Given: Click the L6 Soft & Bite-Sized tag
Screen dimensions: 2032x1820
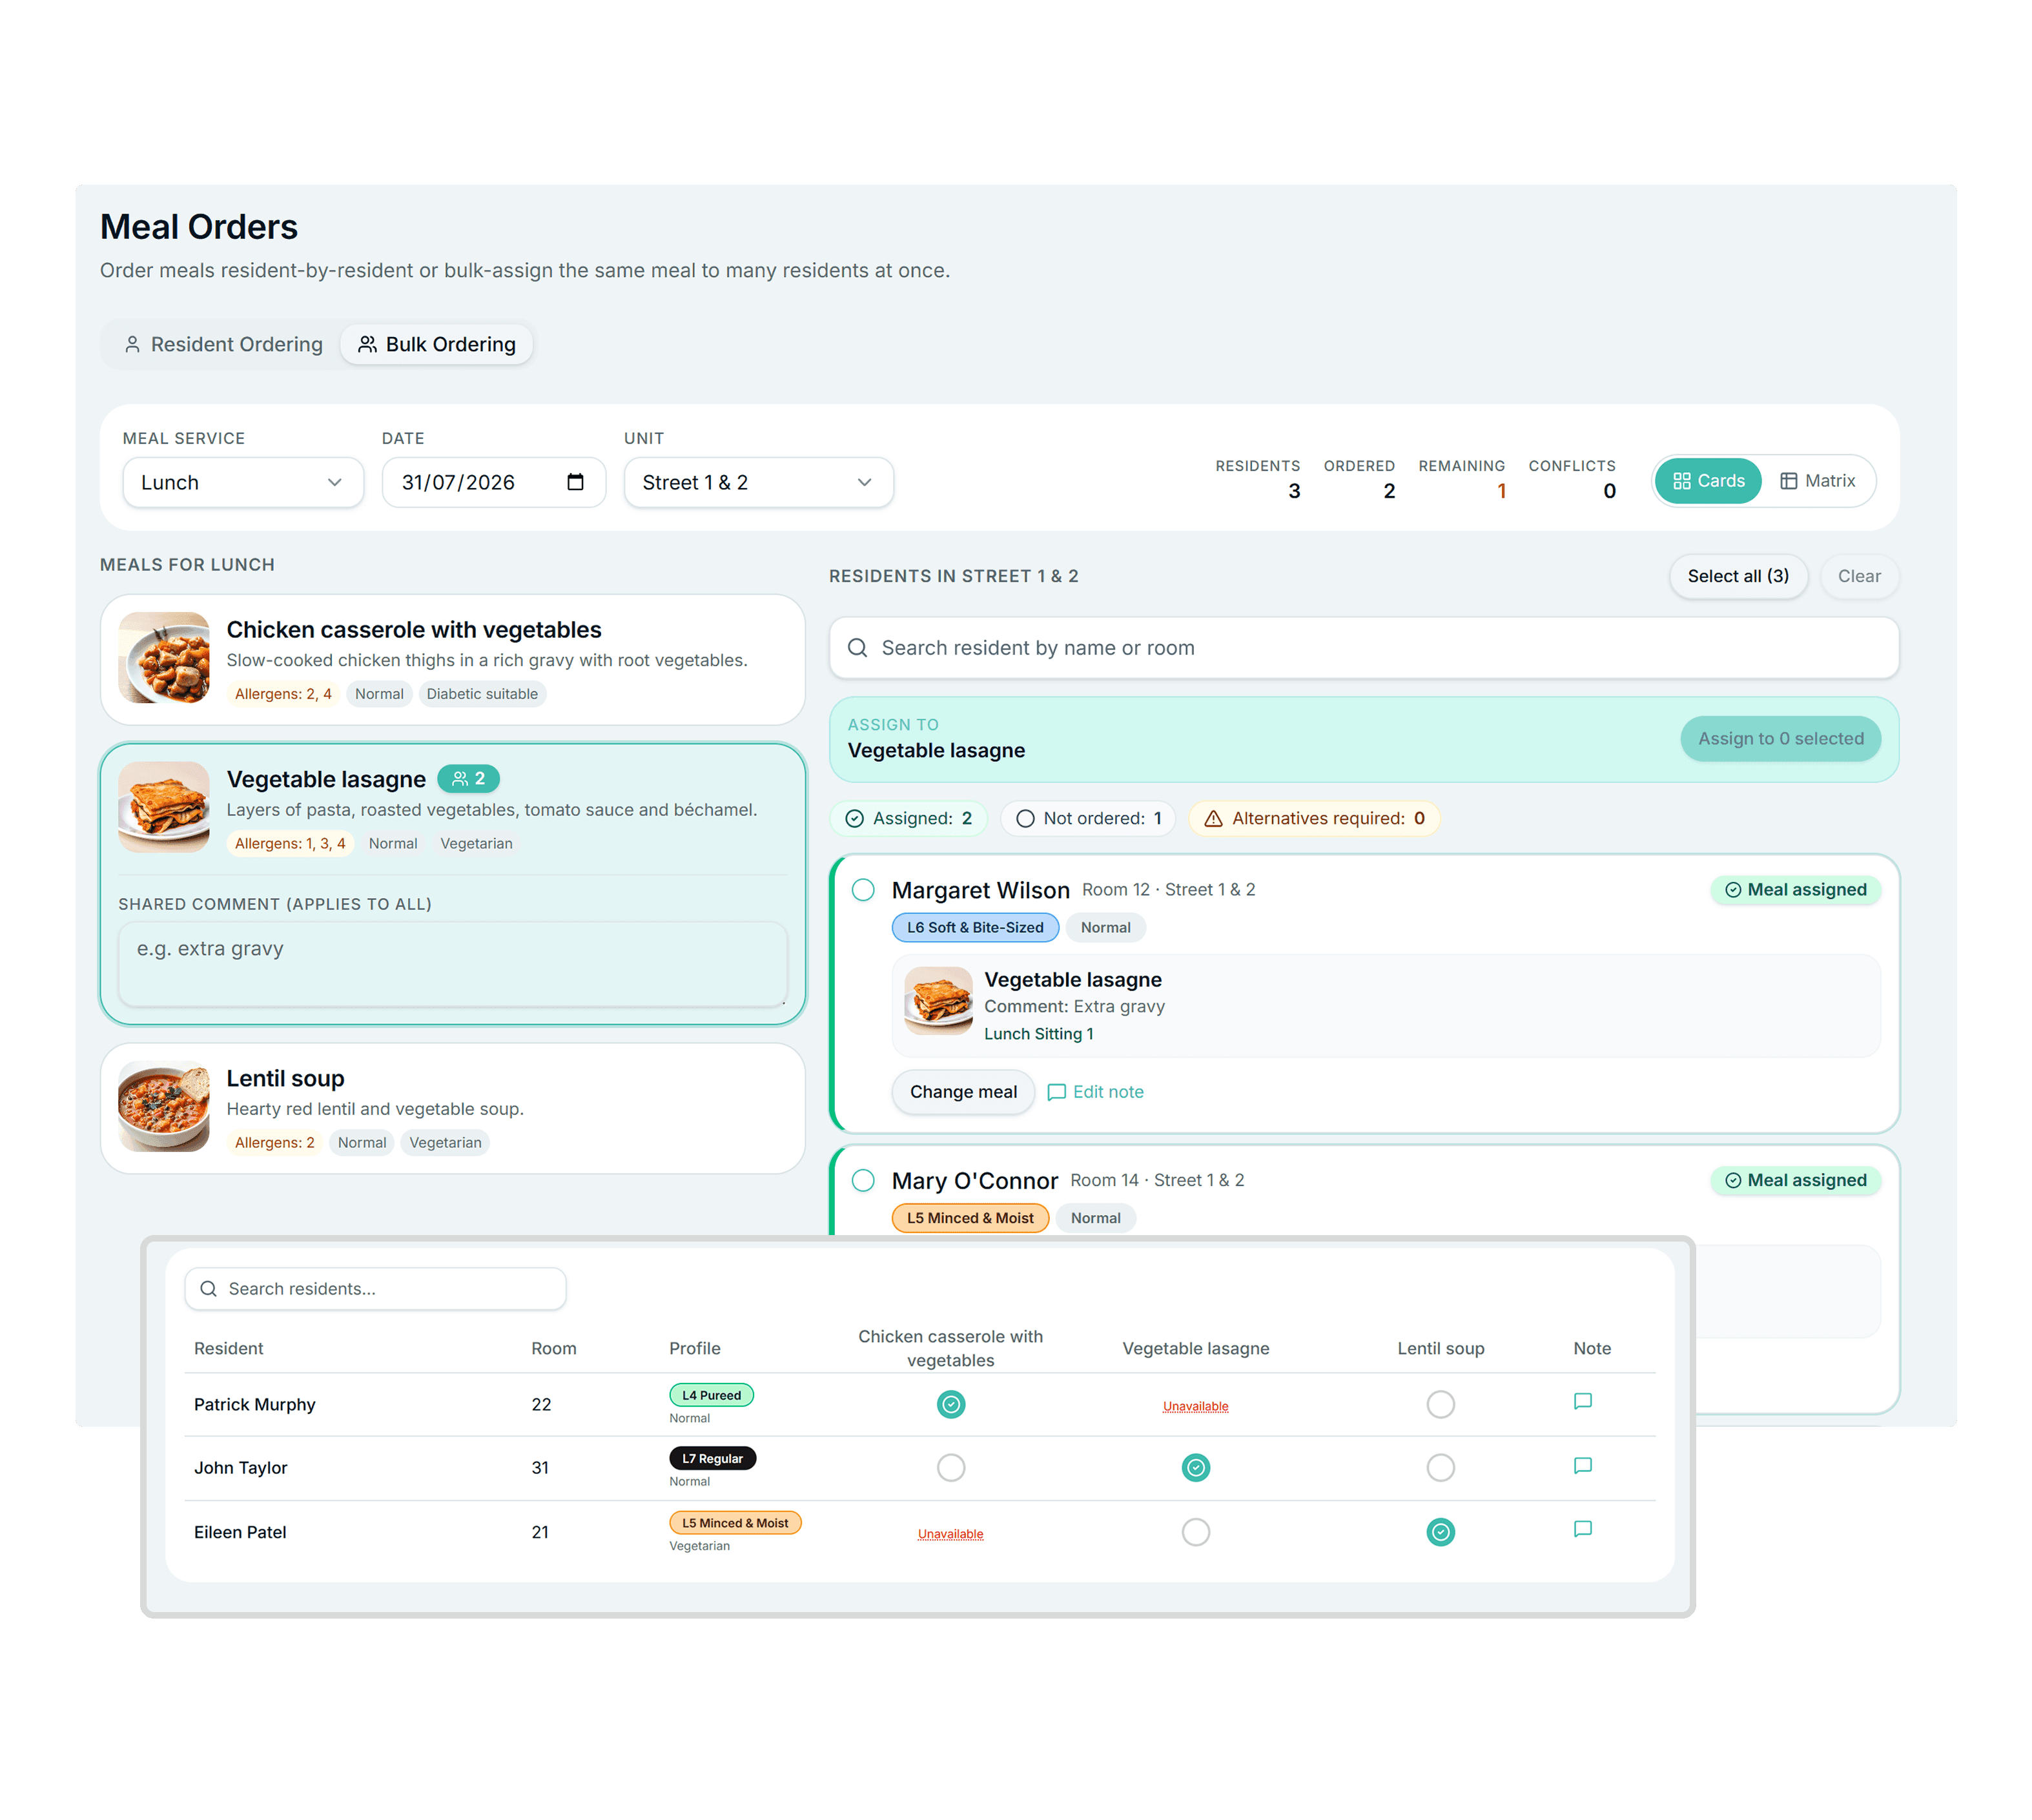Looking at the screenshot, I should [975, 928].
